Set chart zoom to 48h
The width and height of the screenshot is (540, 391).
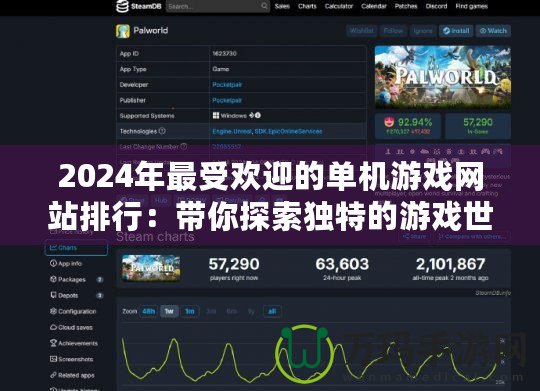[x=149, y=311]
